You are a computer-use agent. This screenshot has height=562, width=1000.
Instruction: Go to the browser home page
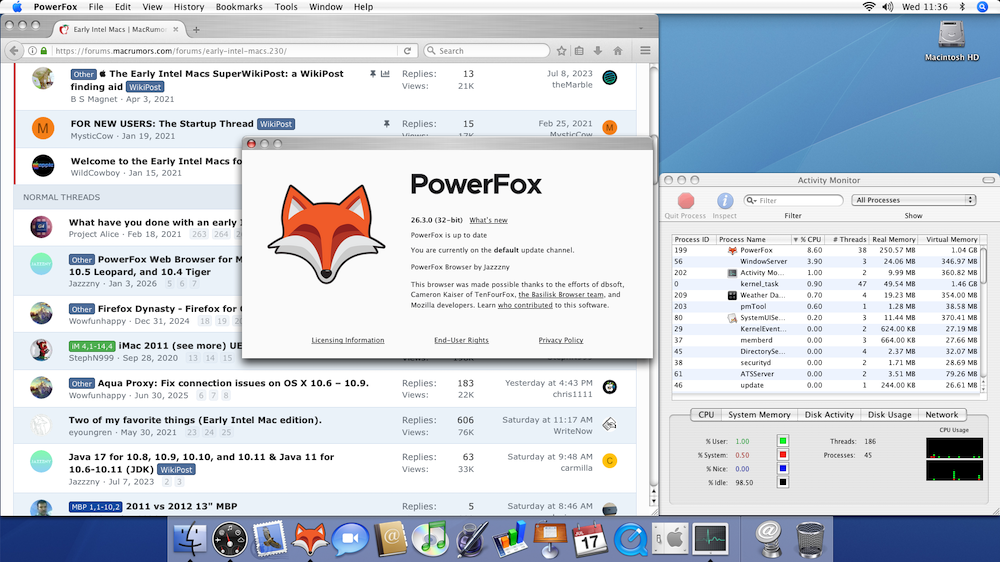click(x=617, y=50)
